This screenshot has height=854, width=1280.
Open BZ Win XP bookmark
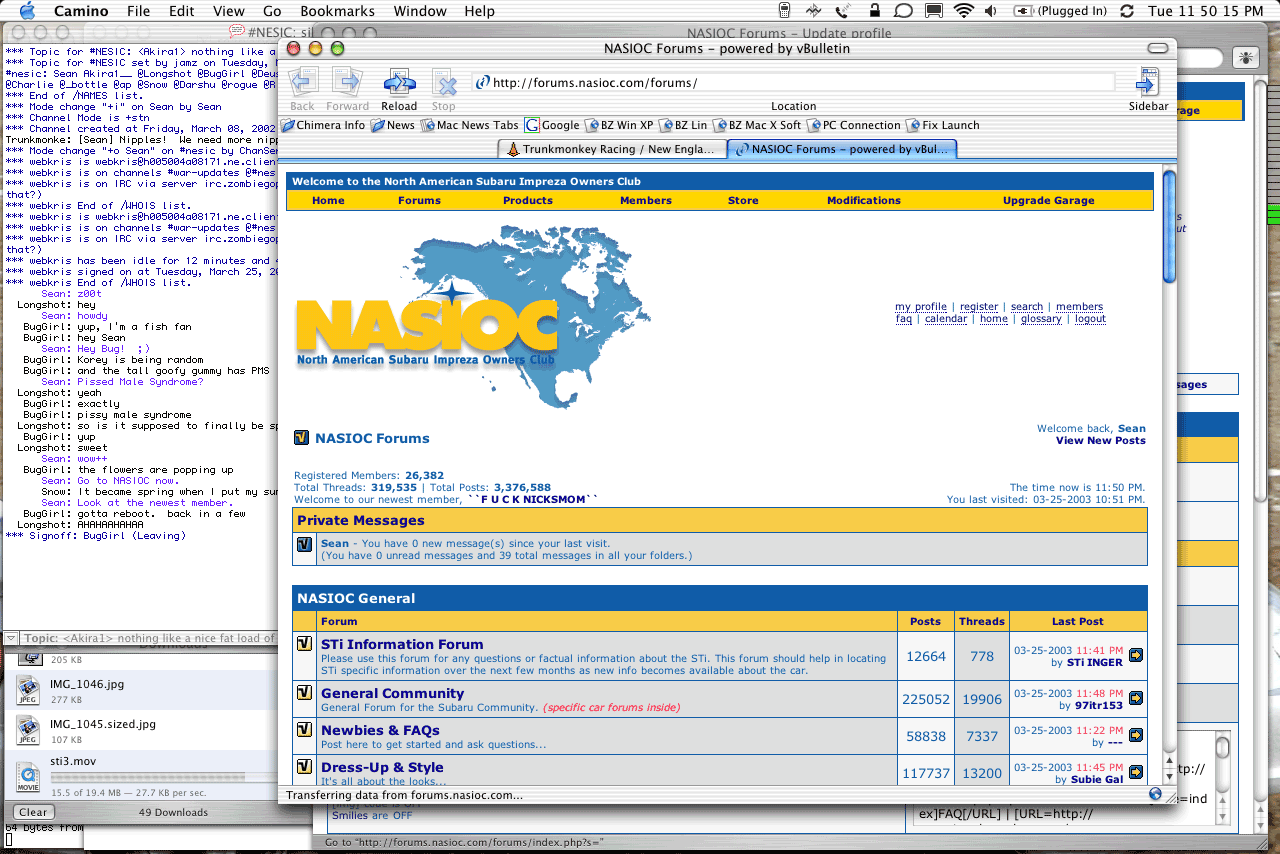coord(618,125)
